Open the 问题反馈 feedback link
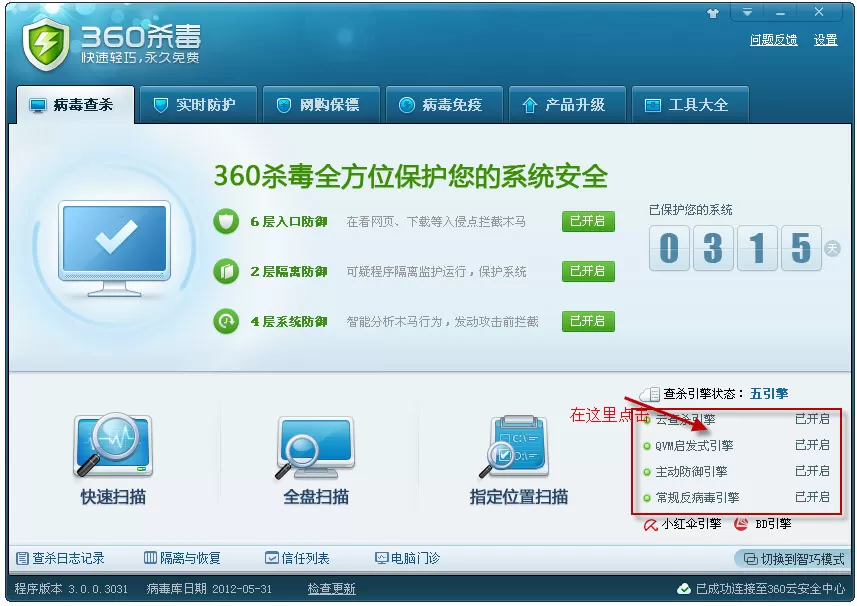Screen dimensions: 857x606 773,40
